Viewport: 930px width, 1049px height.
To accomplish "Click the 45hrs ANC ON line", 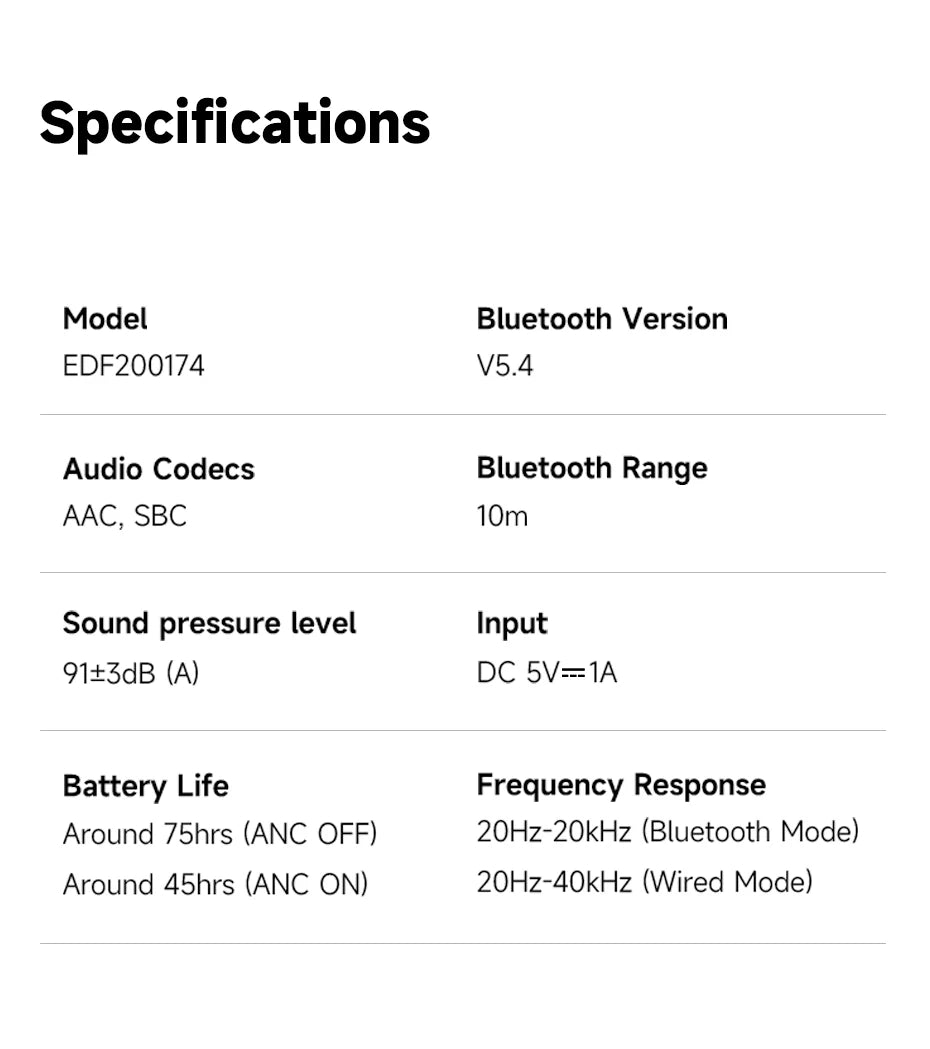I will point(215,884).
